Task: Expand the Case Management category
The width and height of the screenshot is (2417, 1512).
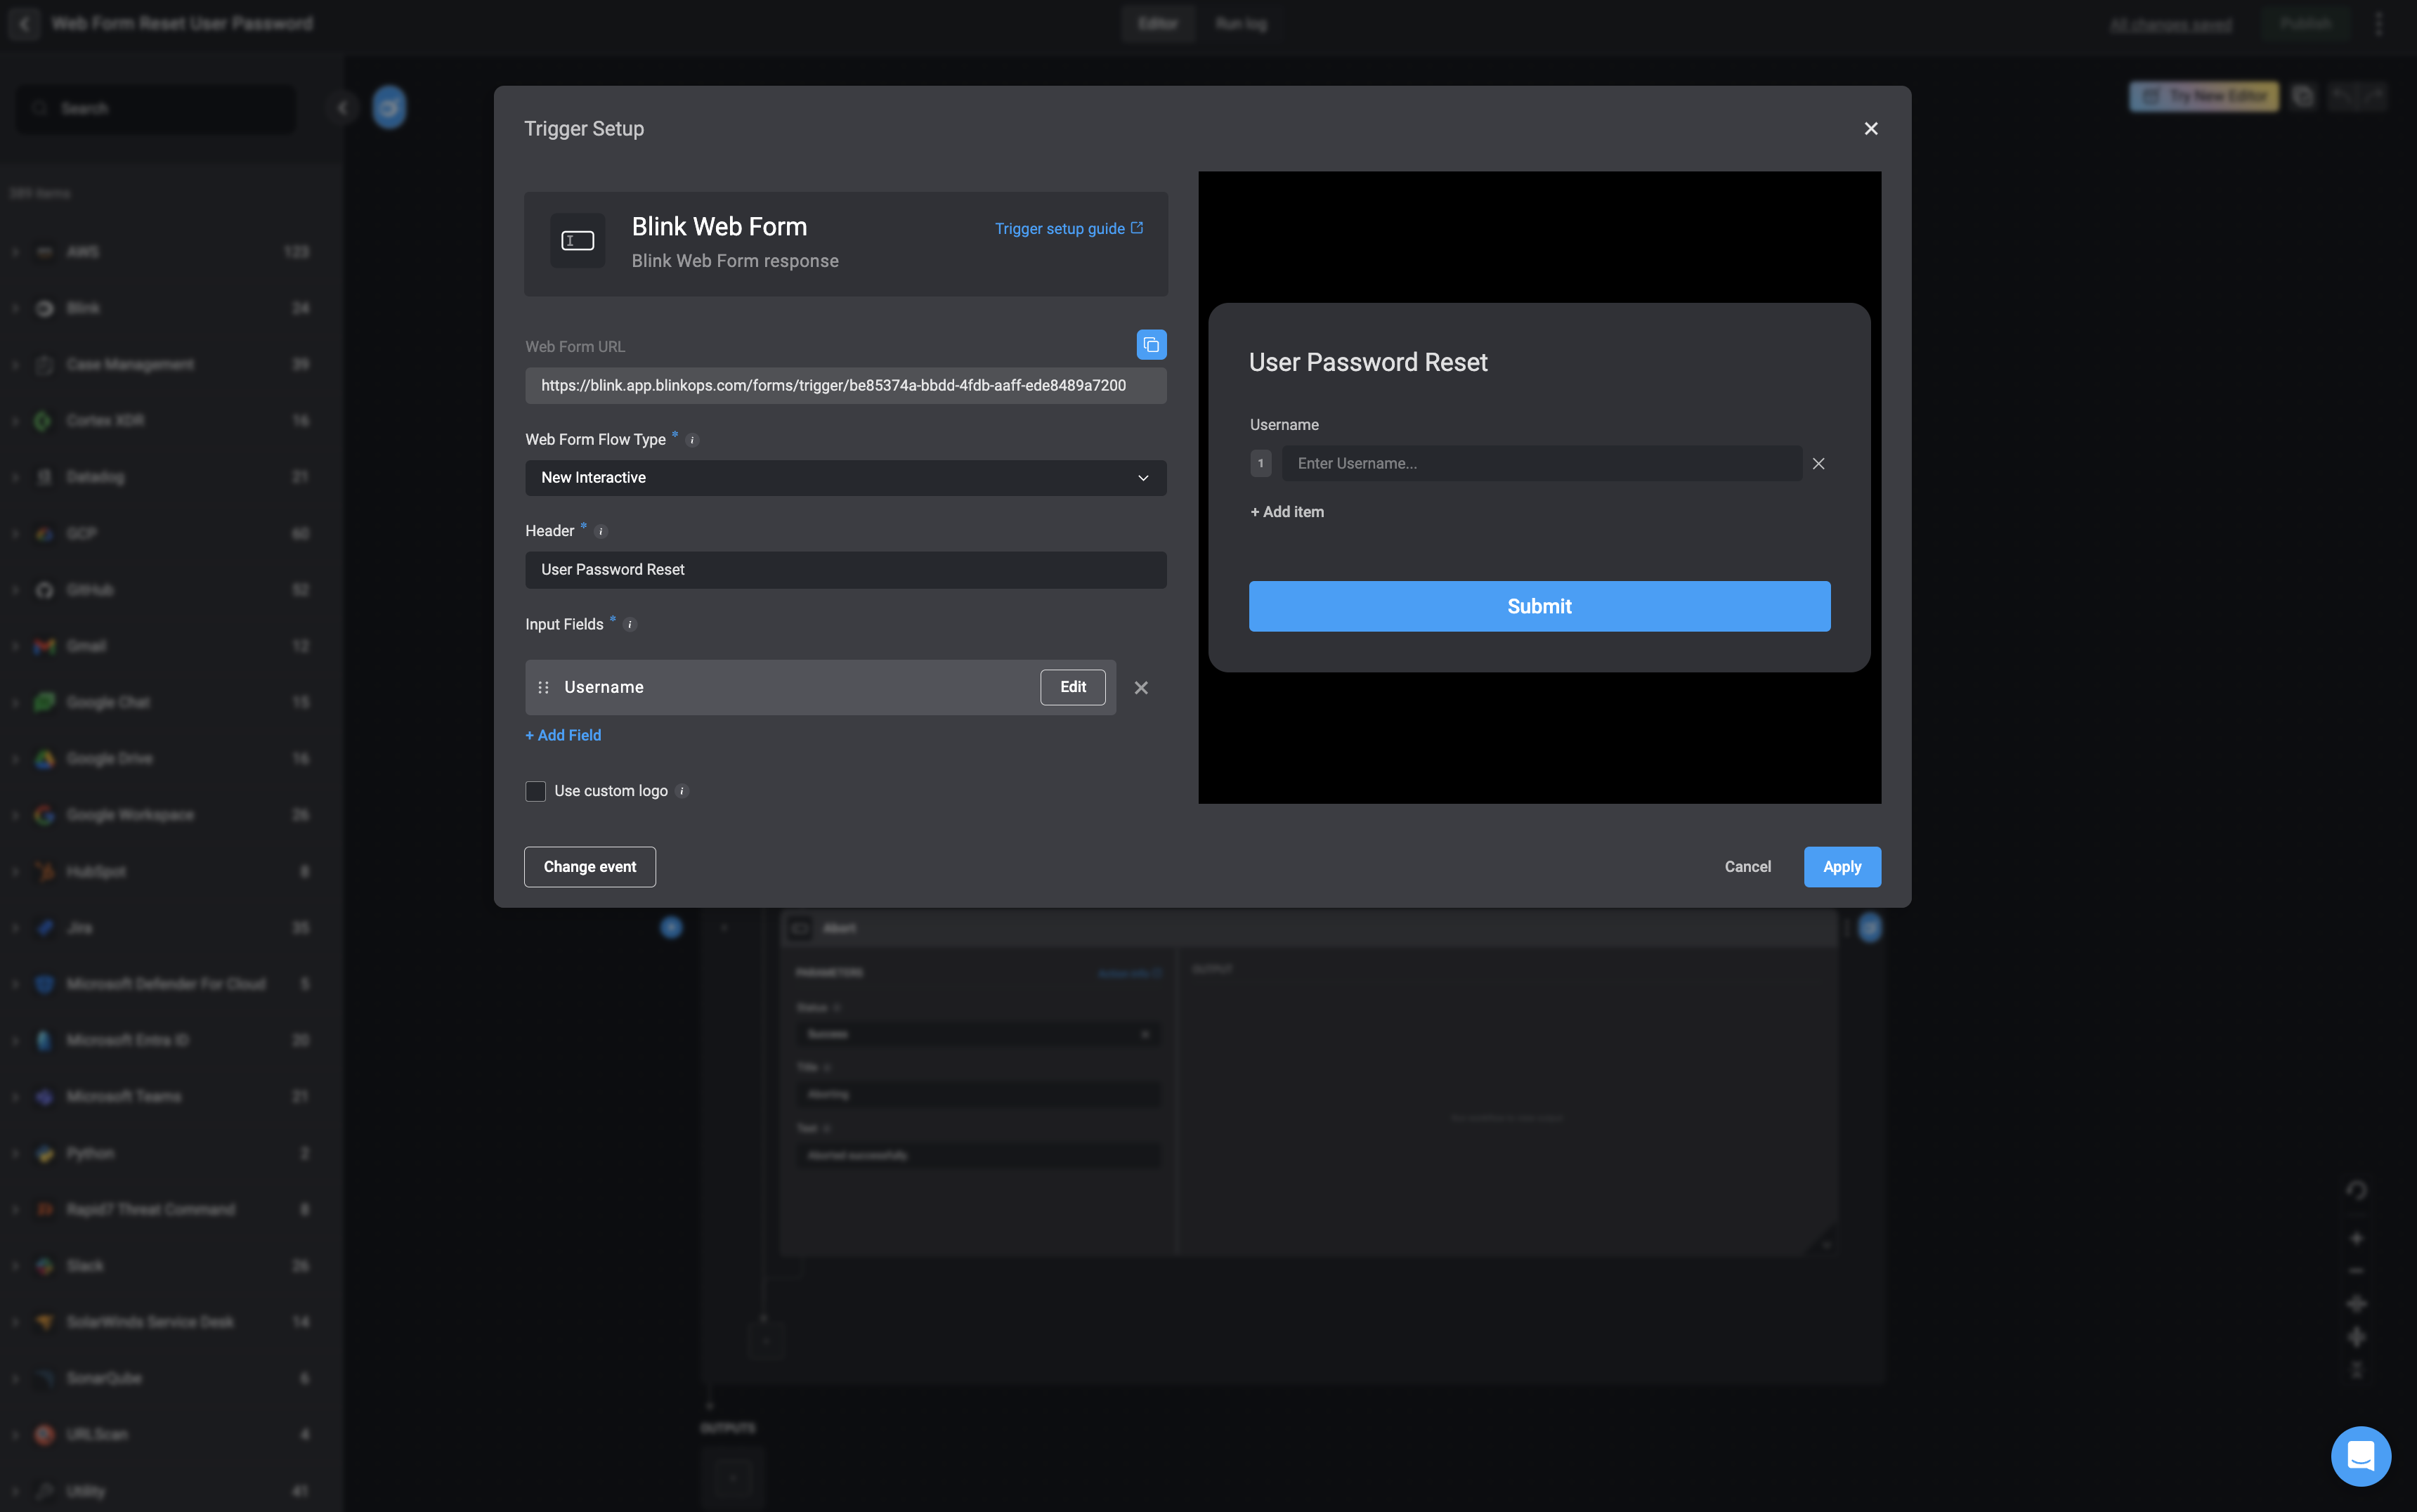Action: click(16, 365)
